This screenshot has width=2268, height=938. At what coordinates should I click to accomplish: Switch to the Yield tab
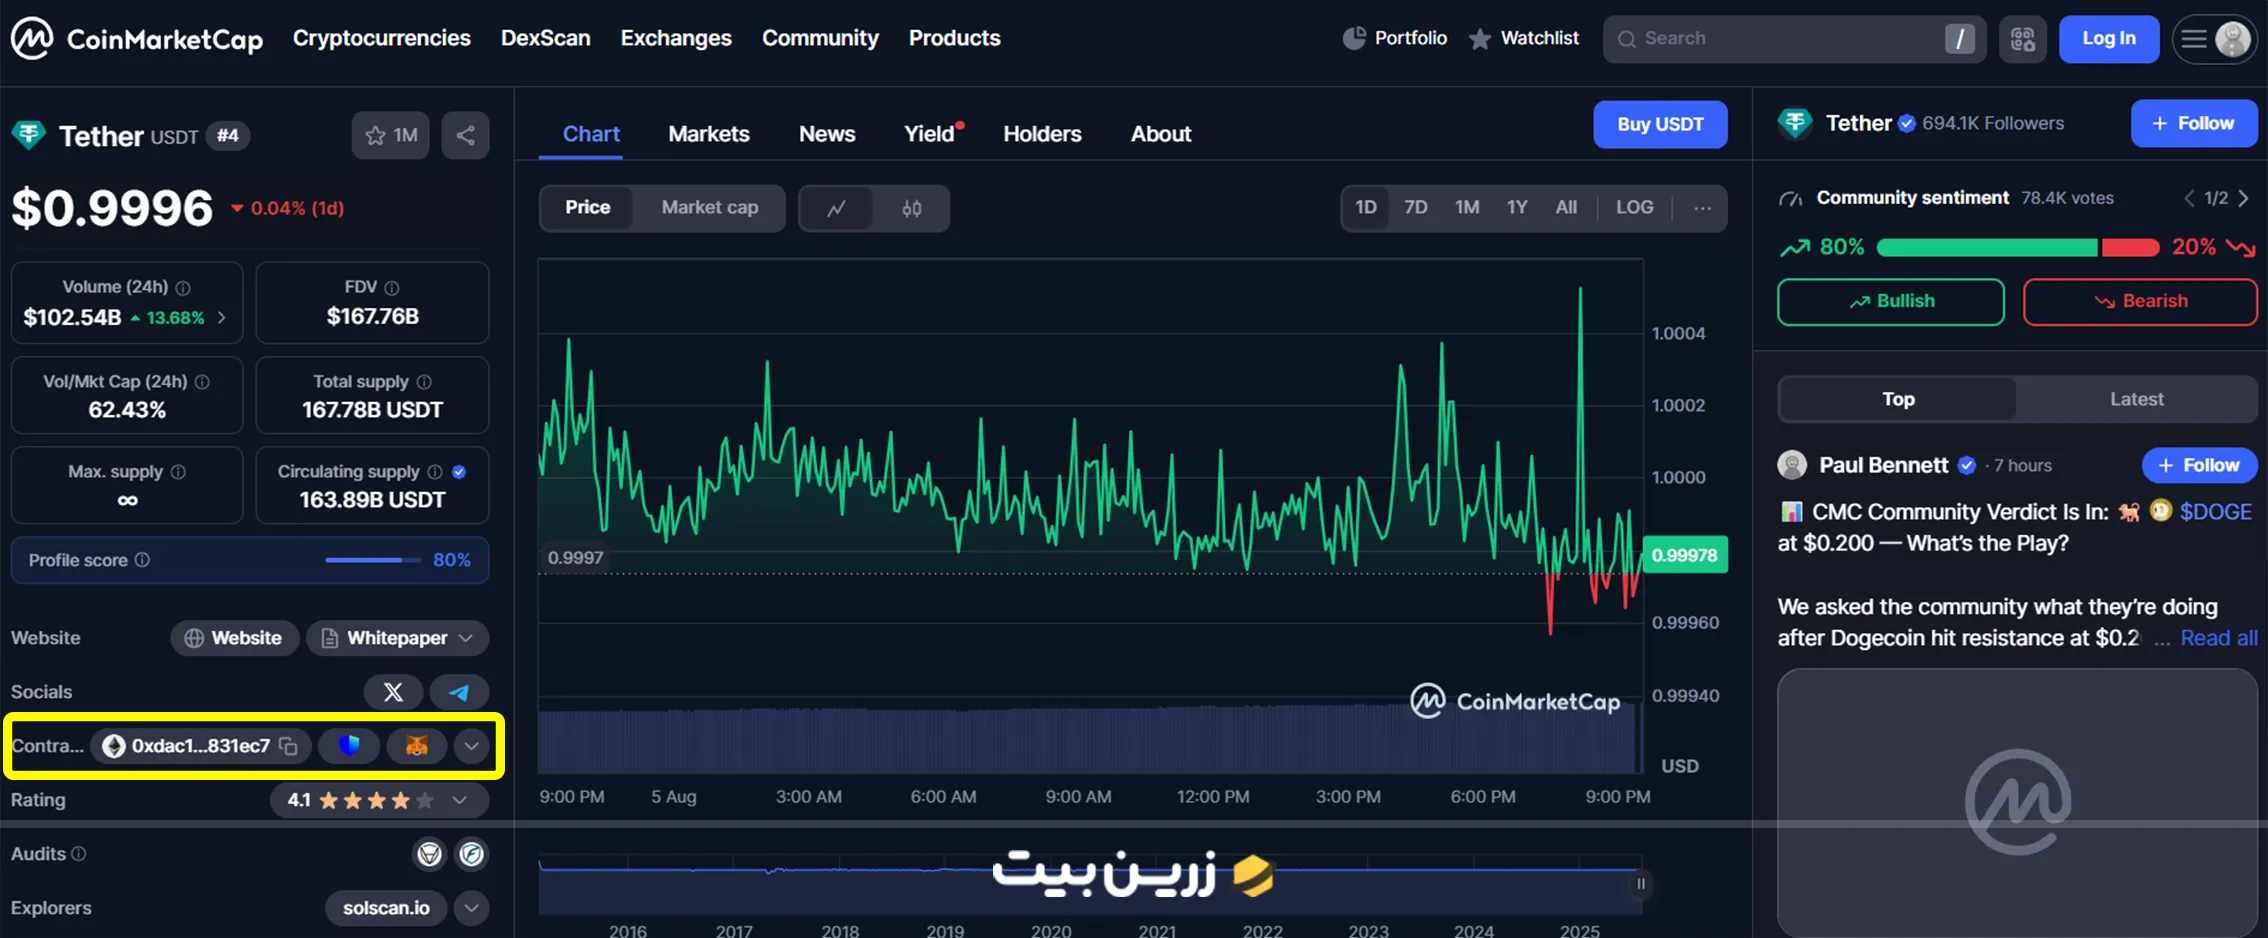[929, 134]
